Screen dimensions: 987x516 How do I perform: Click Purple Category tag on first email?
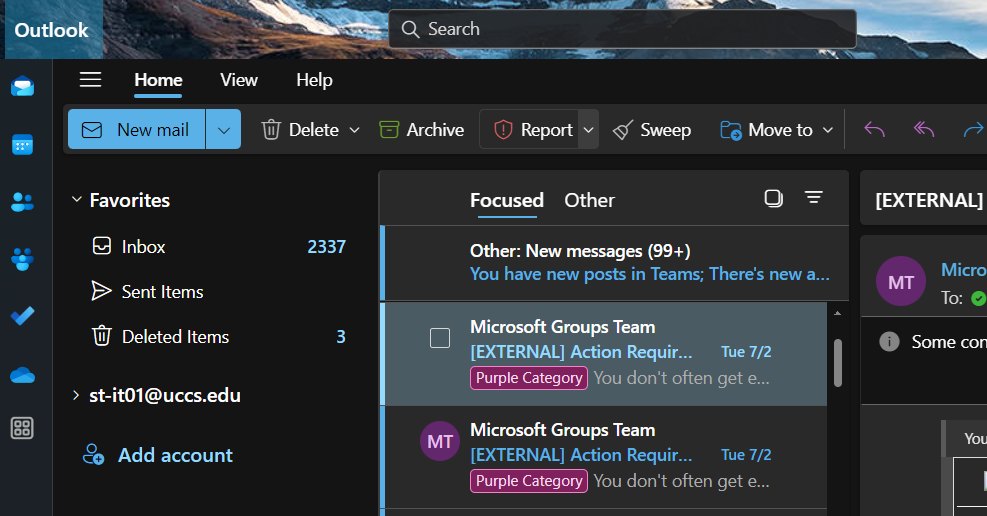(x=529, y=378)
